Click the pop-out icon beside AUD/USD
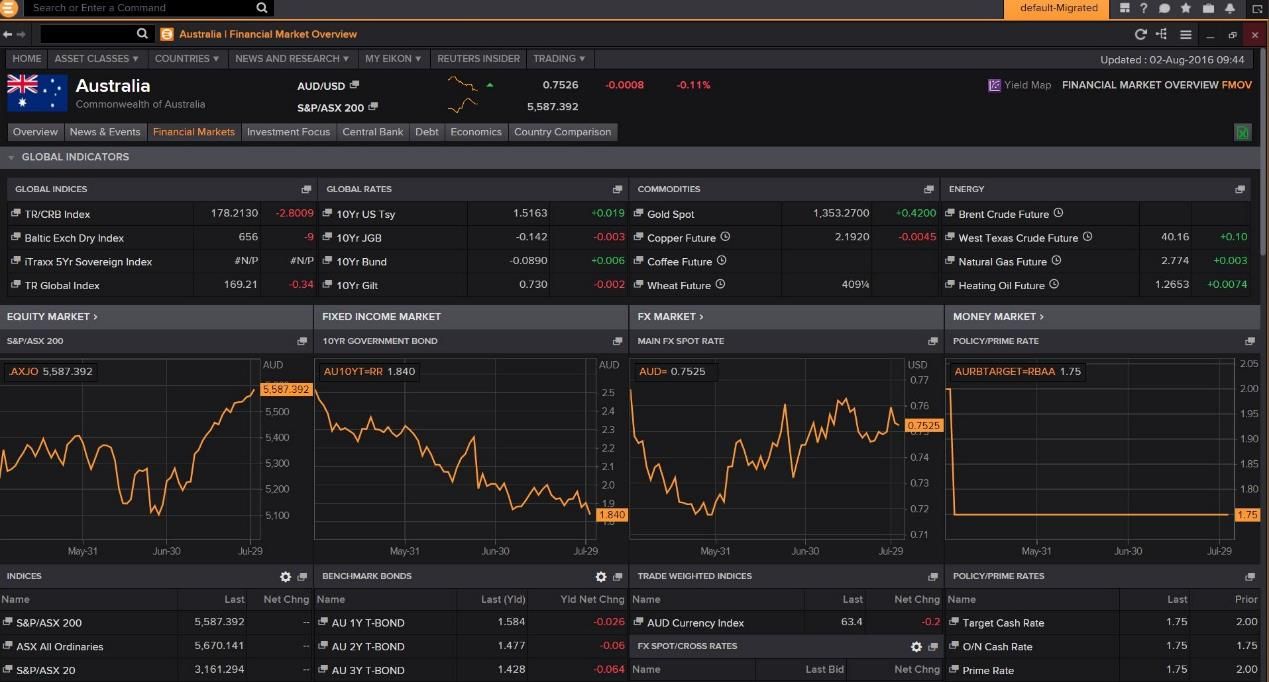 (354, 85)
